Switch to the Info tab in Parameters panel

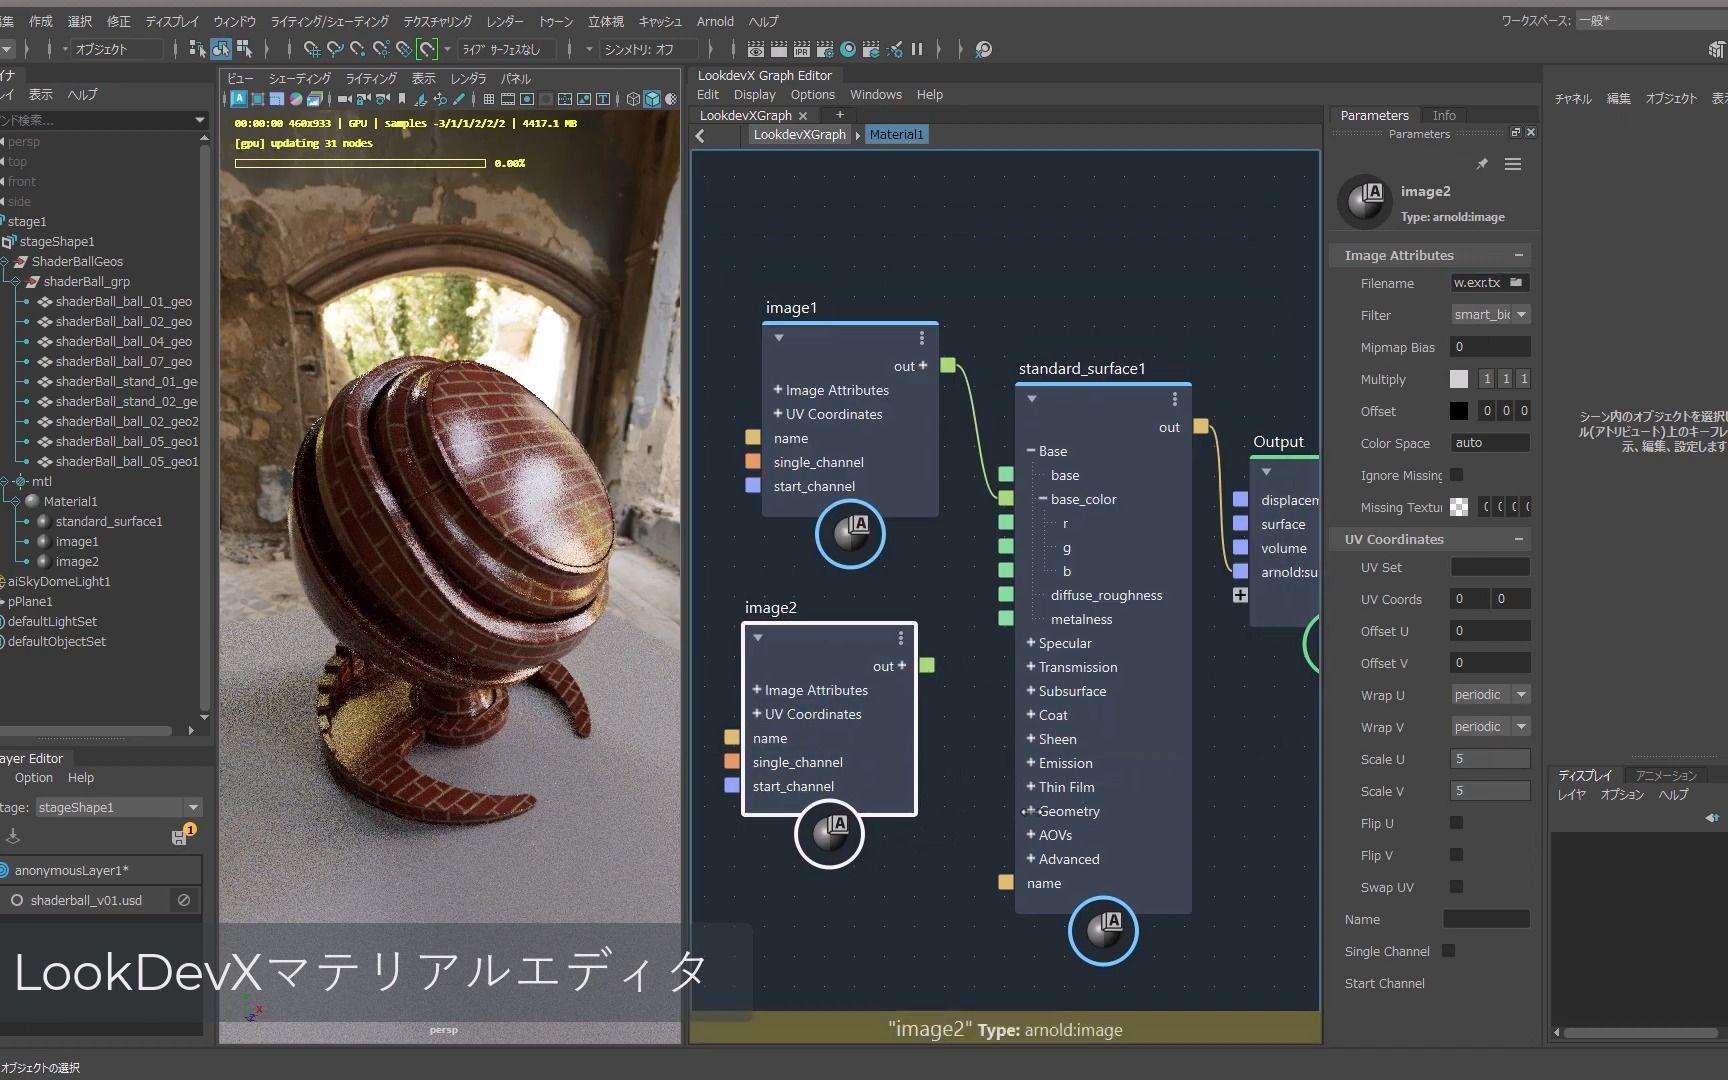coord(1444,115)
